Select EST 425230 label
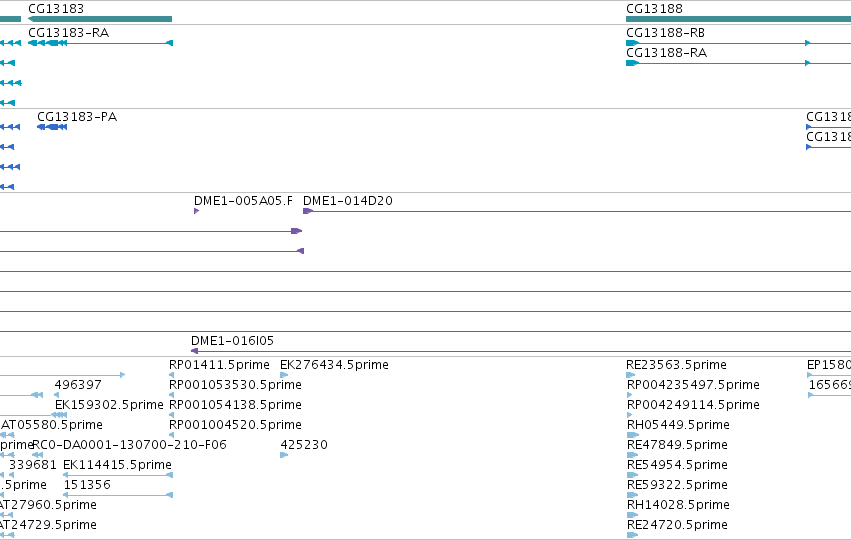Viewport: 851px width, 540px height. tap(304, 445)
